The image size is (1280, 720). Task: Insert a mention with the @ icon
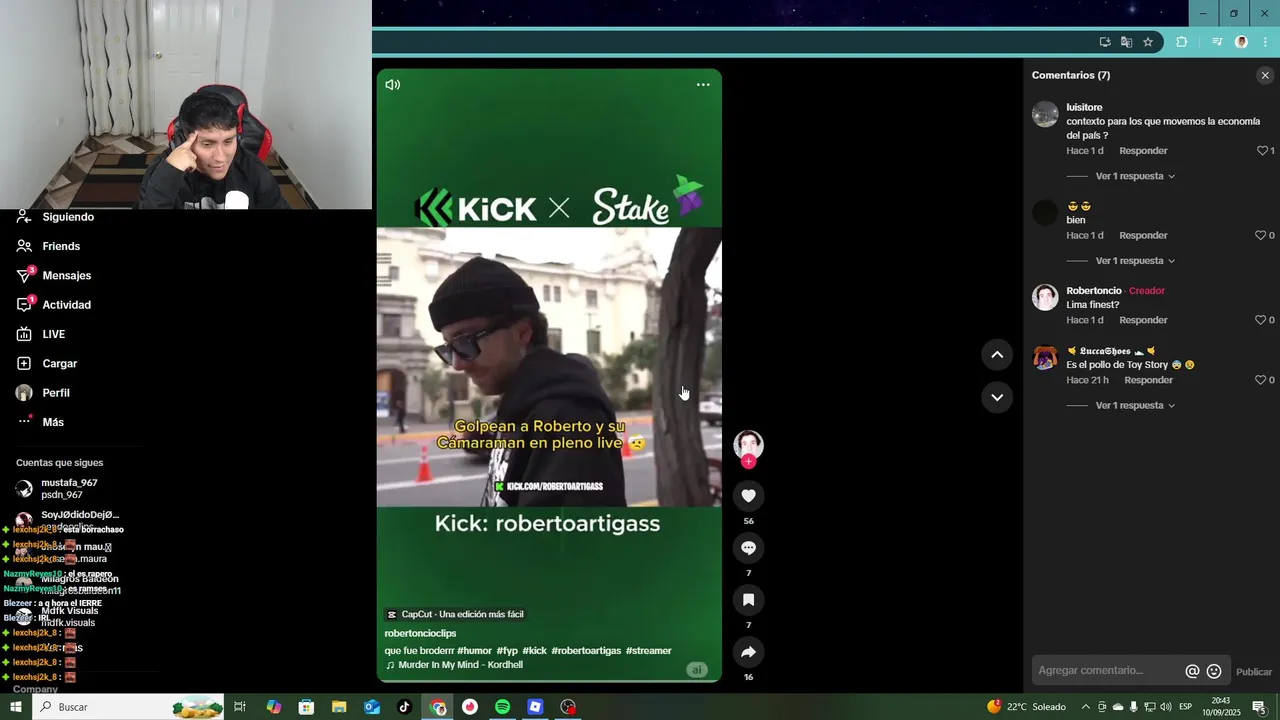click(x=1192, y=672)
